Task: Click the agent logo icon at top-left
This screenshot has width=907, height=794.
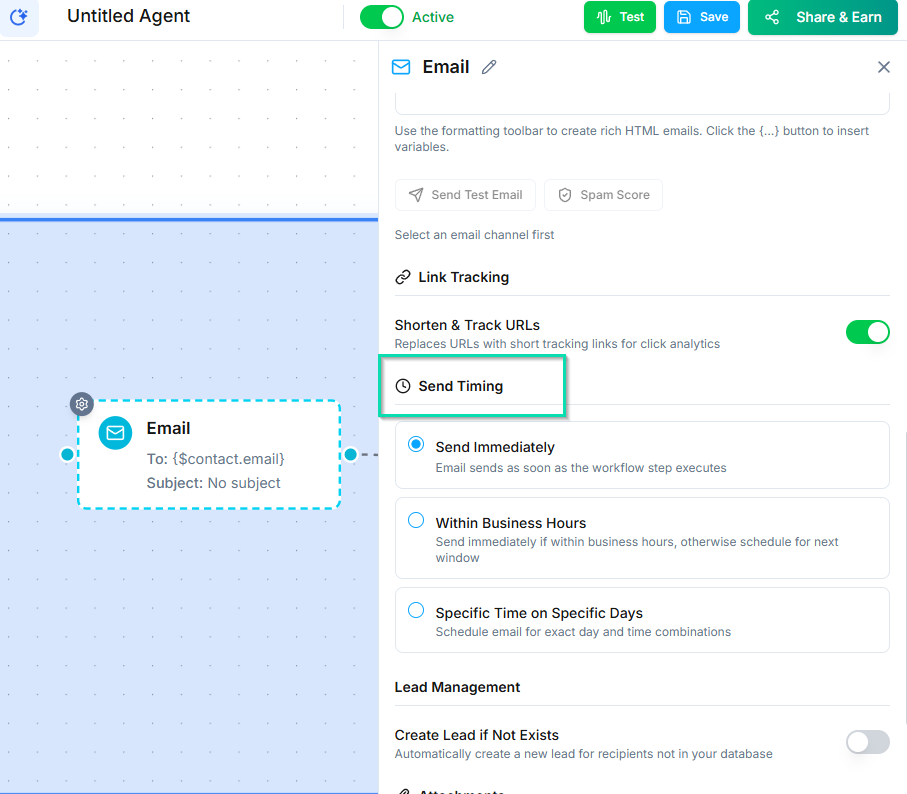Action: (x=18, y=17)
